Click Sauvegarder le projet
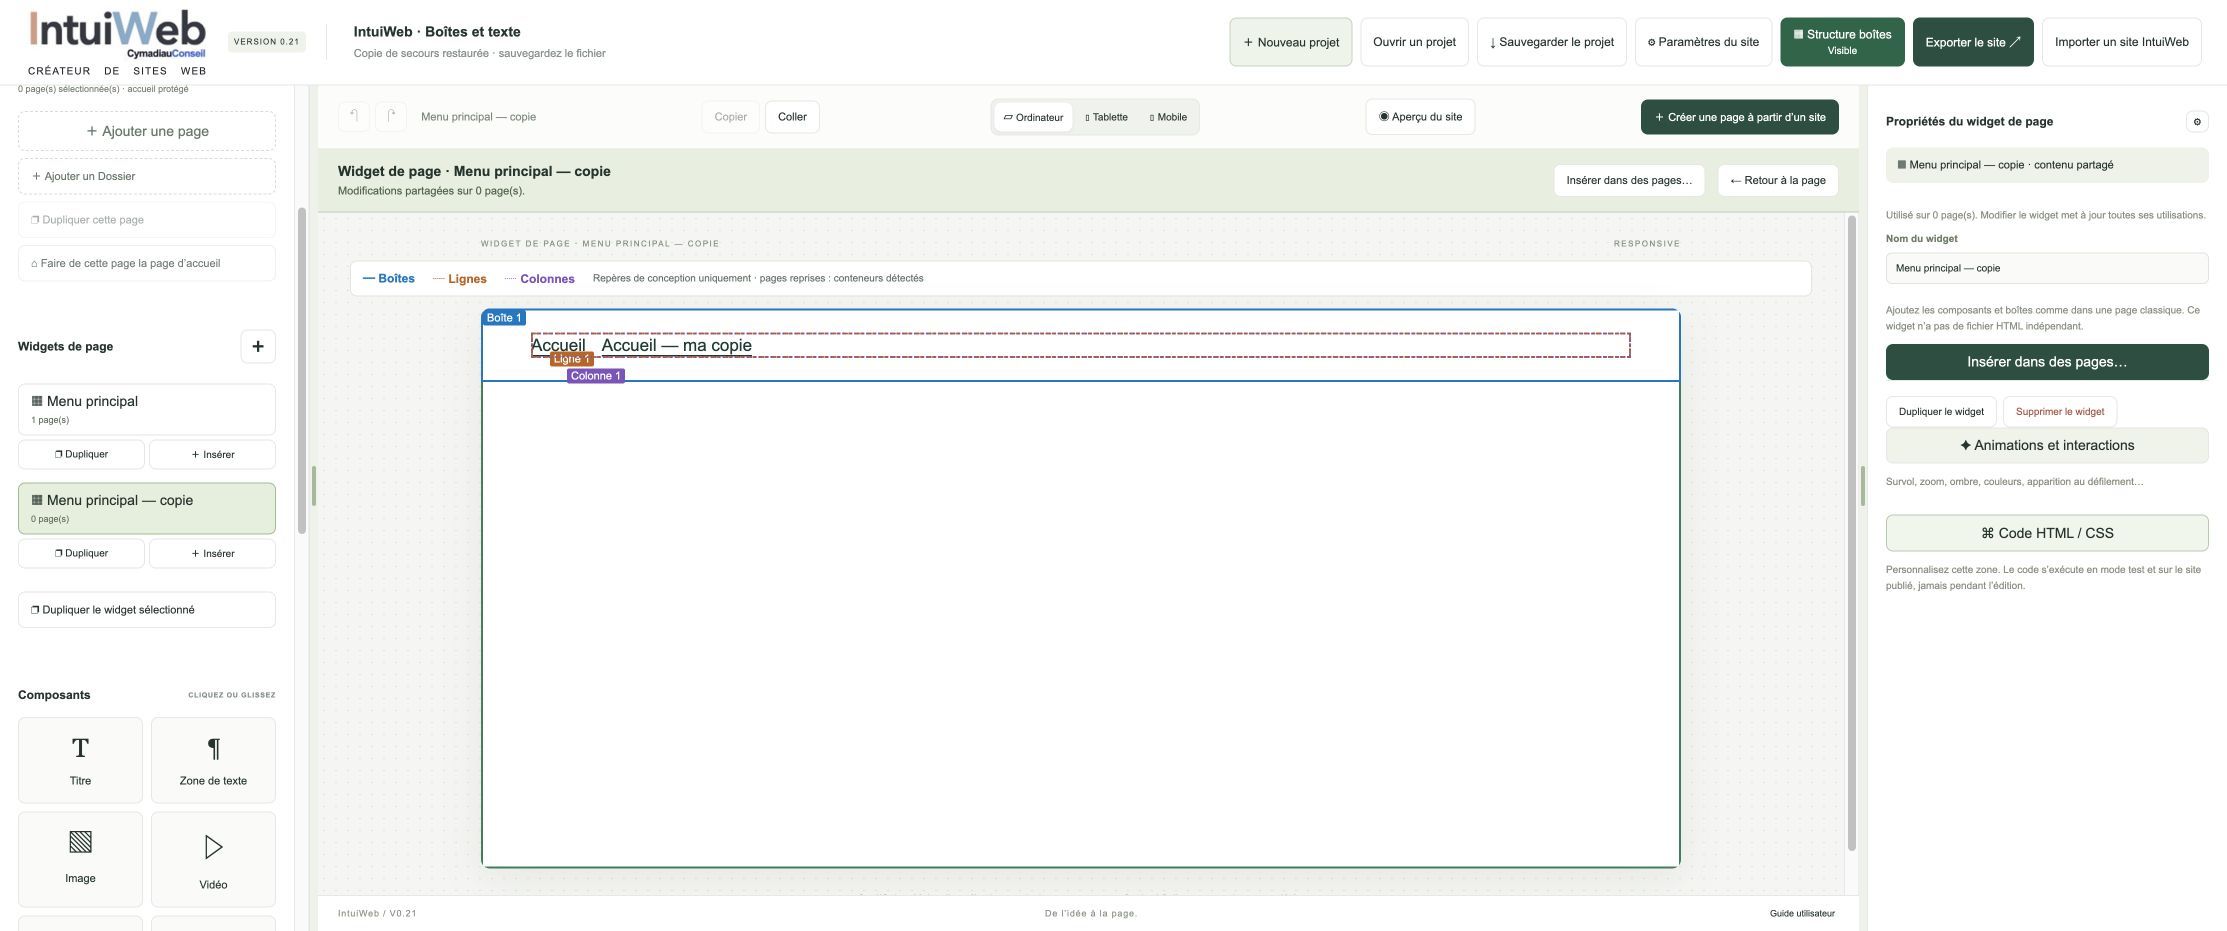Image resolution: width=2227 pixels, height=931 pixels. (1552, 42)
